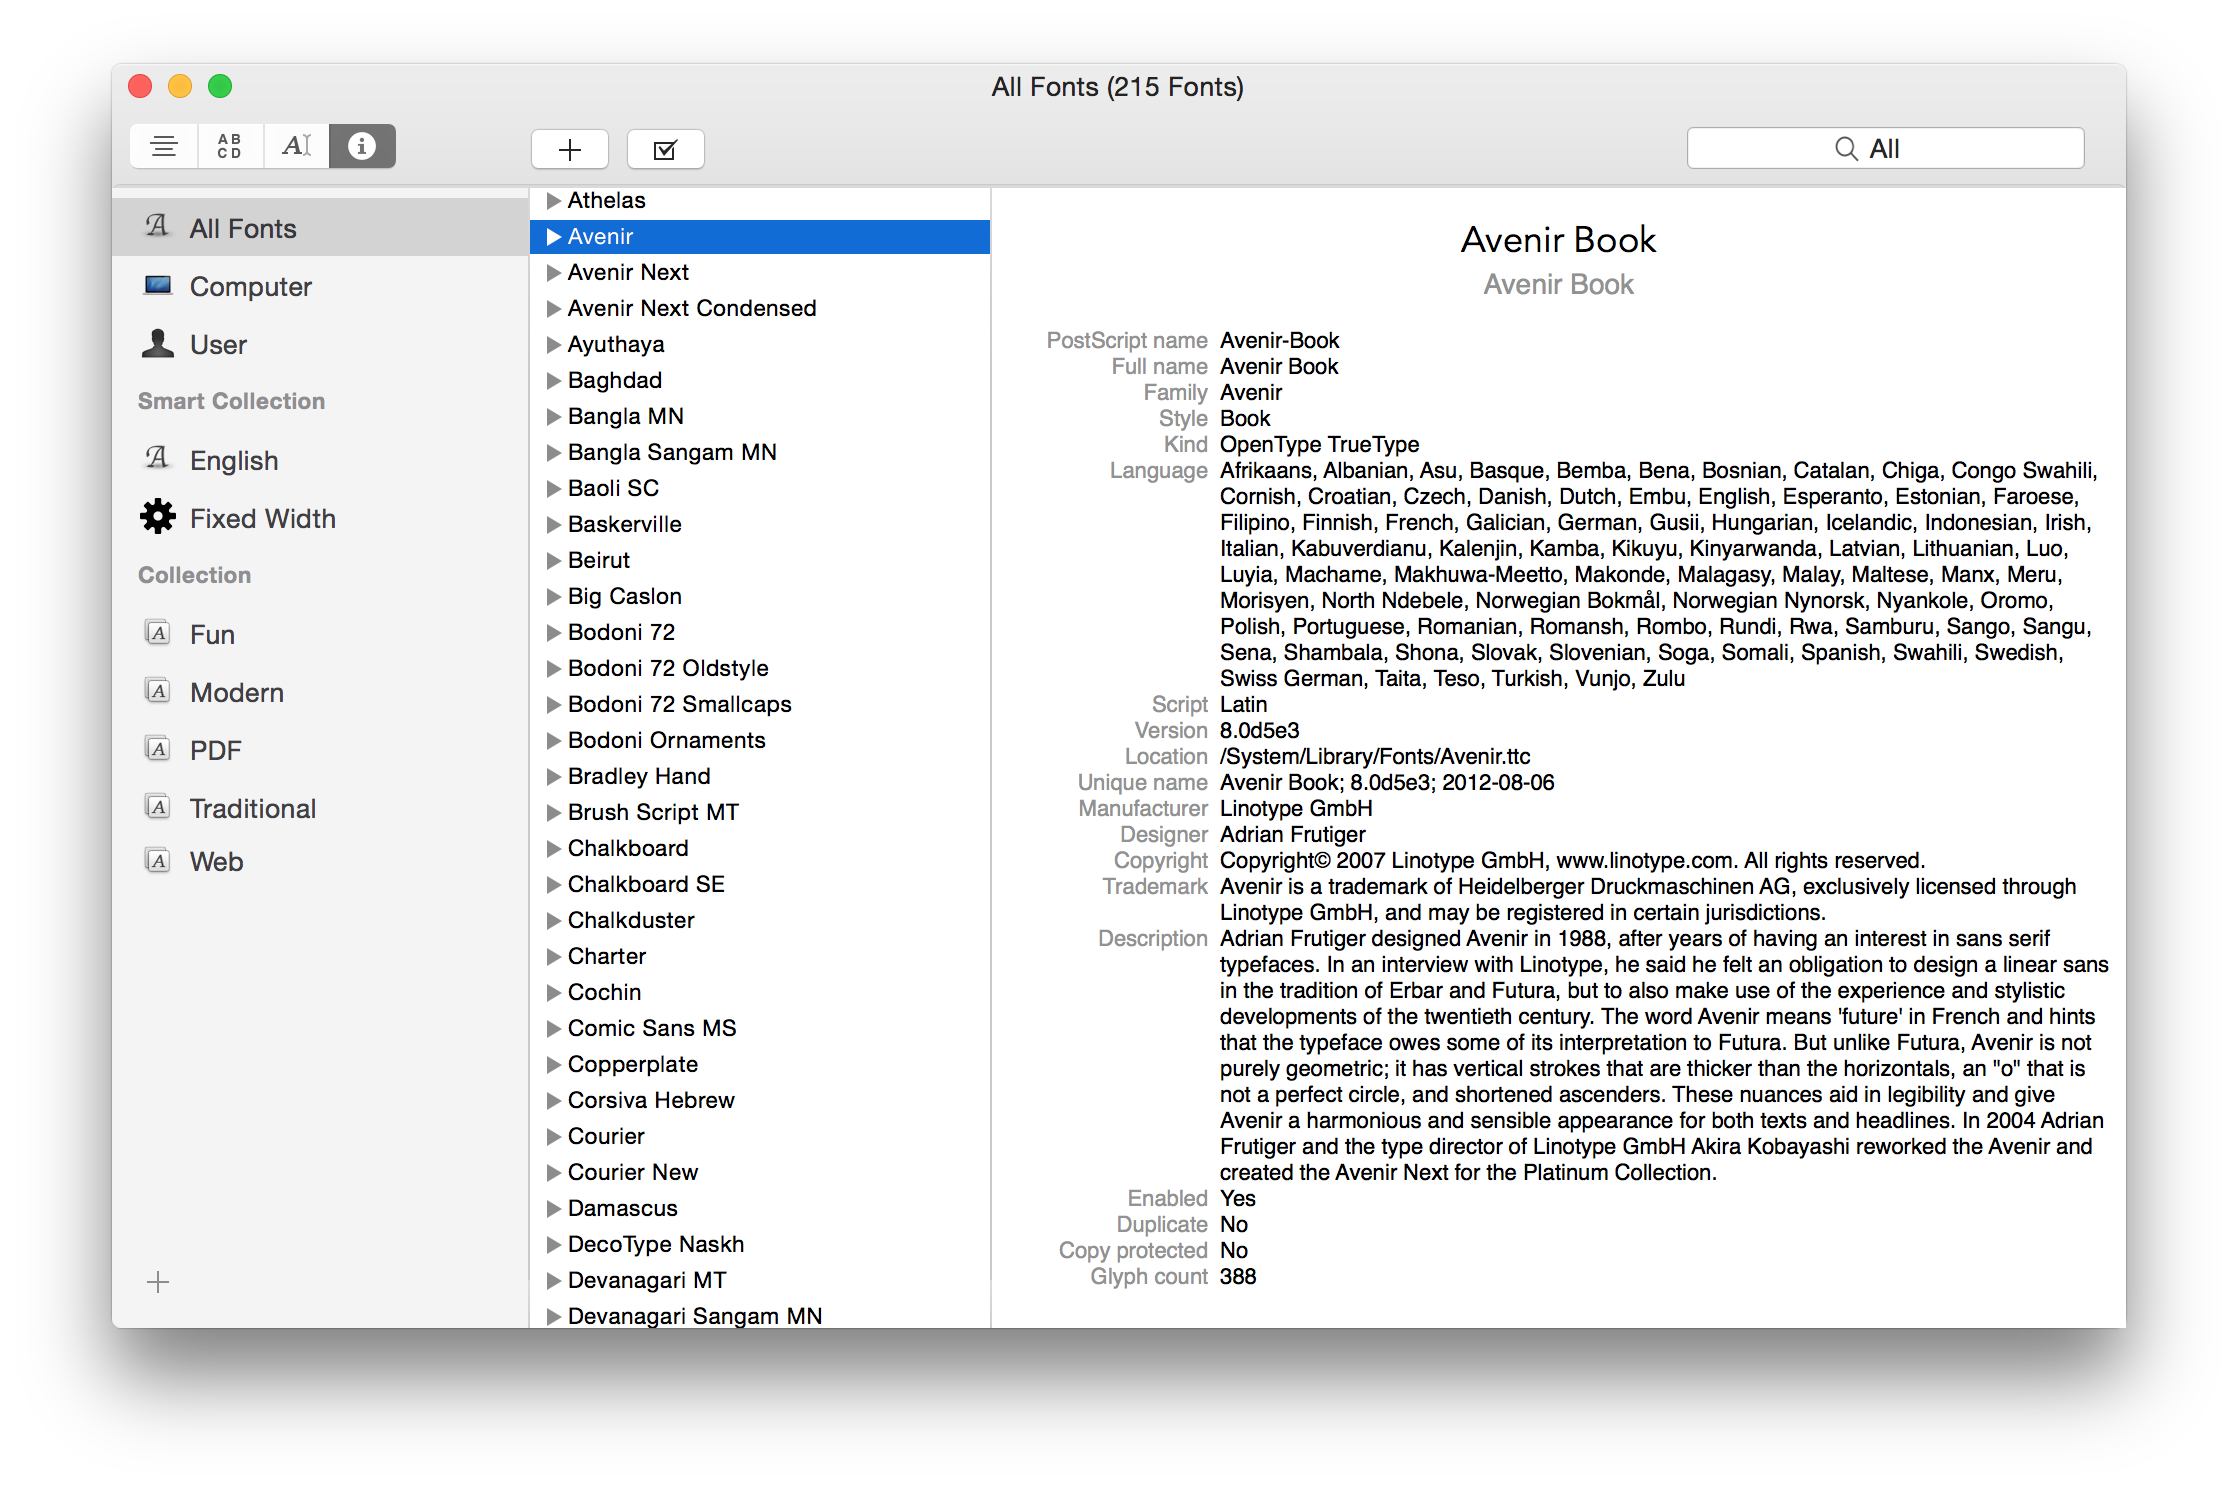Screen dimensions: 2238x1488
Task: Click the validate fonts checkmark button
Action: pos(665,148)
